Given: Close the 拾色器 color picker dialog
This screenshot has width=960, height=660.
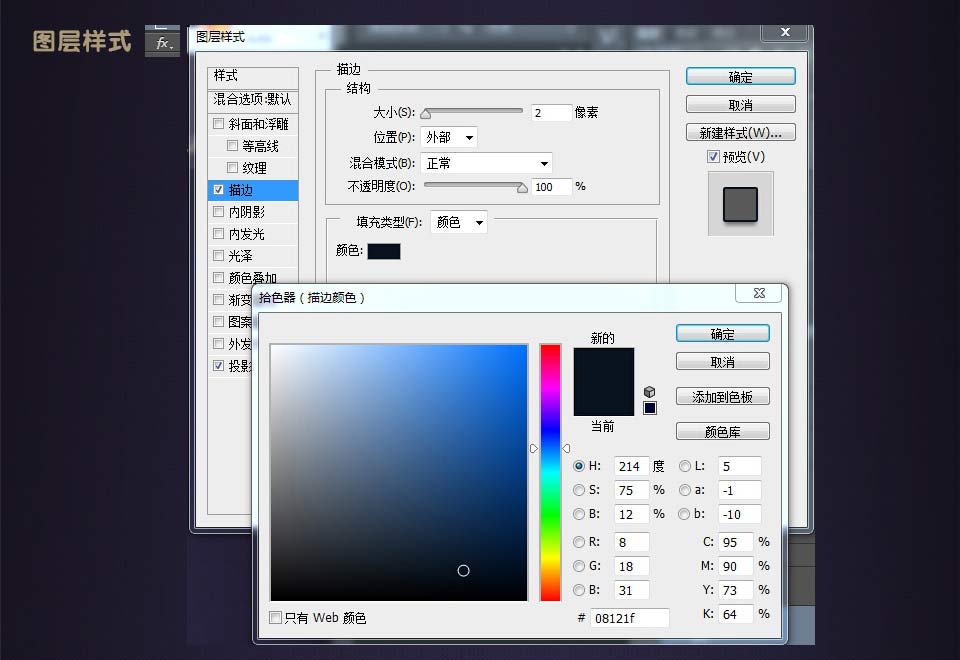Looking at the screenshot, I should pyautogui.click(x=757, y=293).
